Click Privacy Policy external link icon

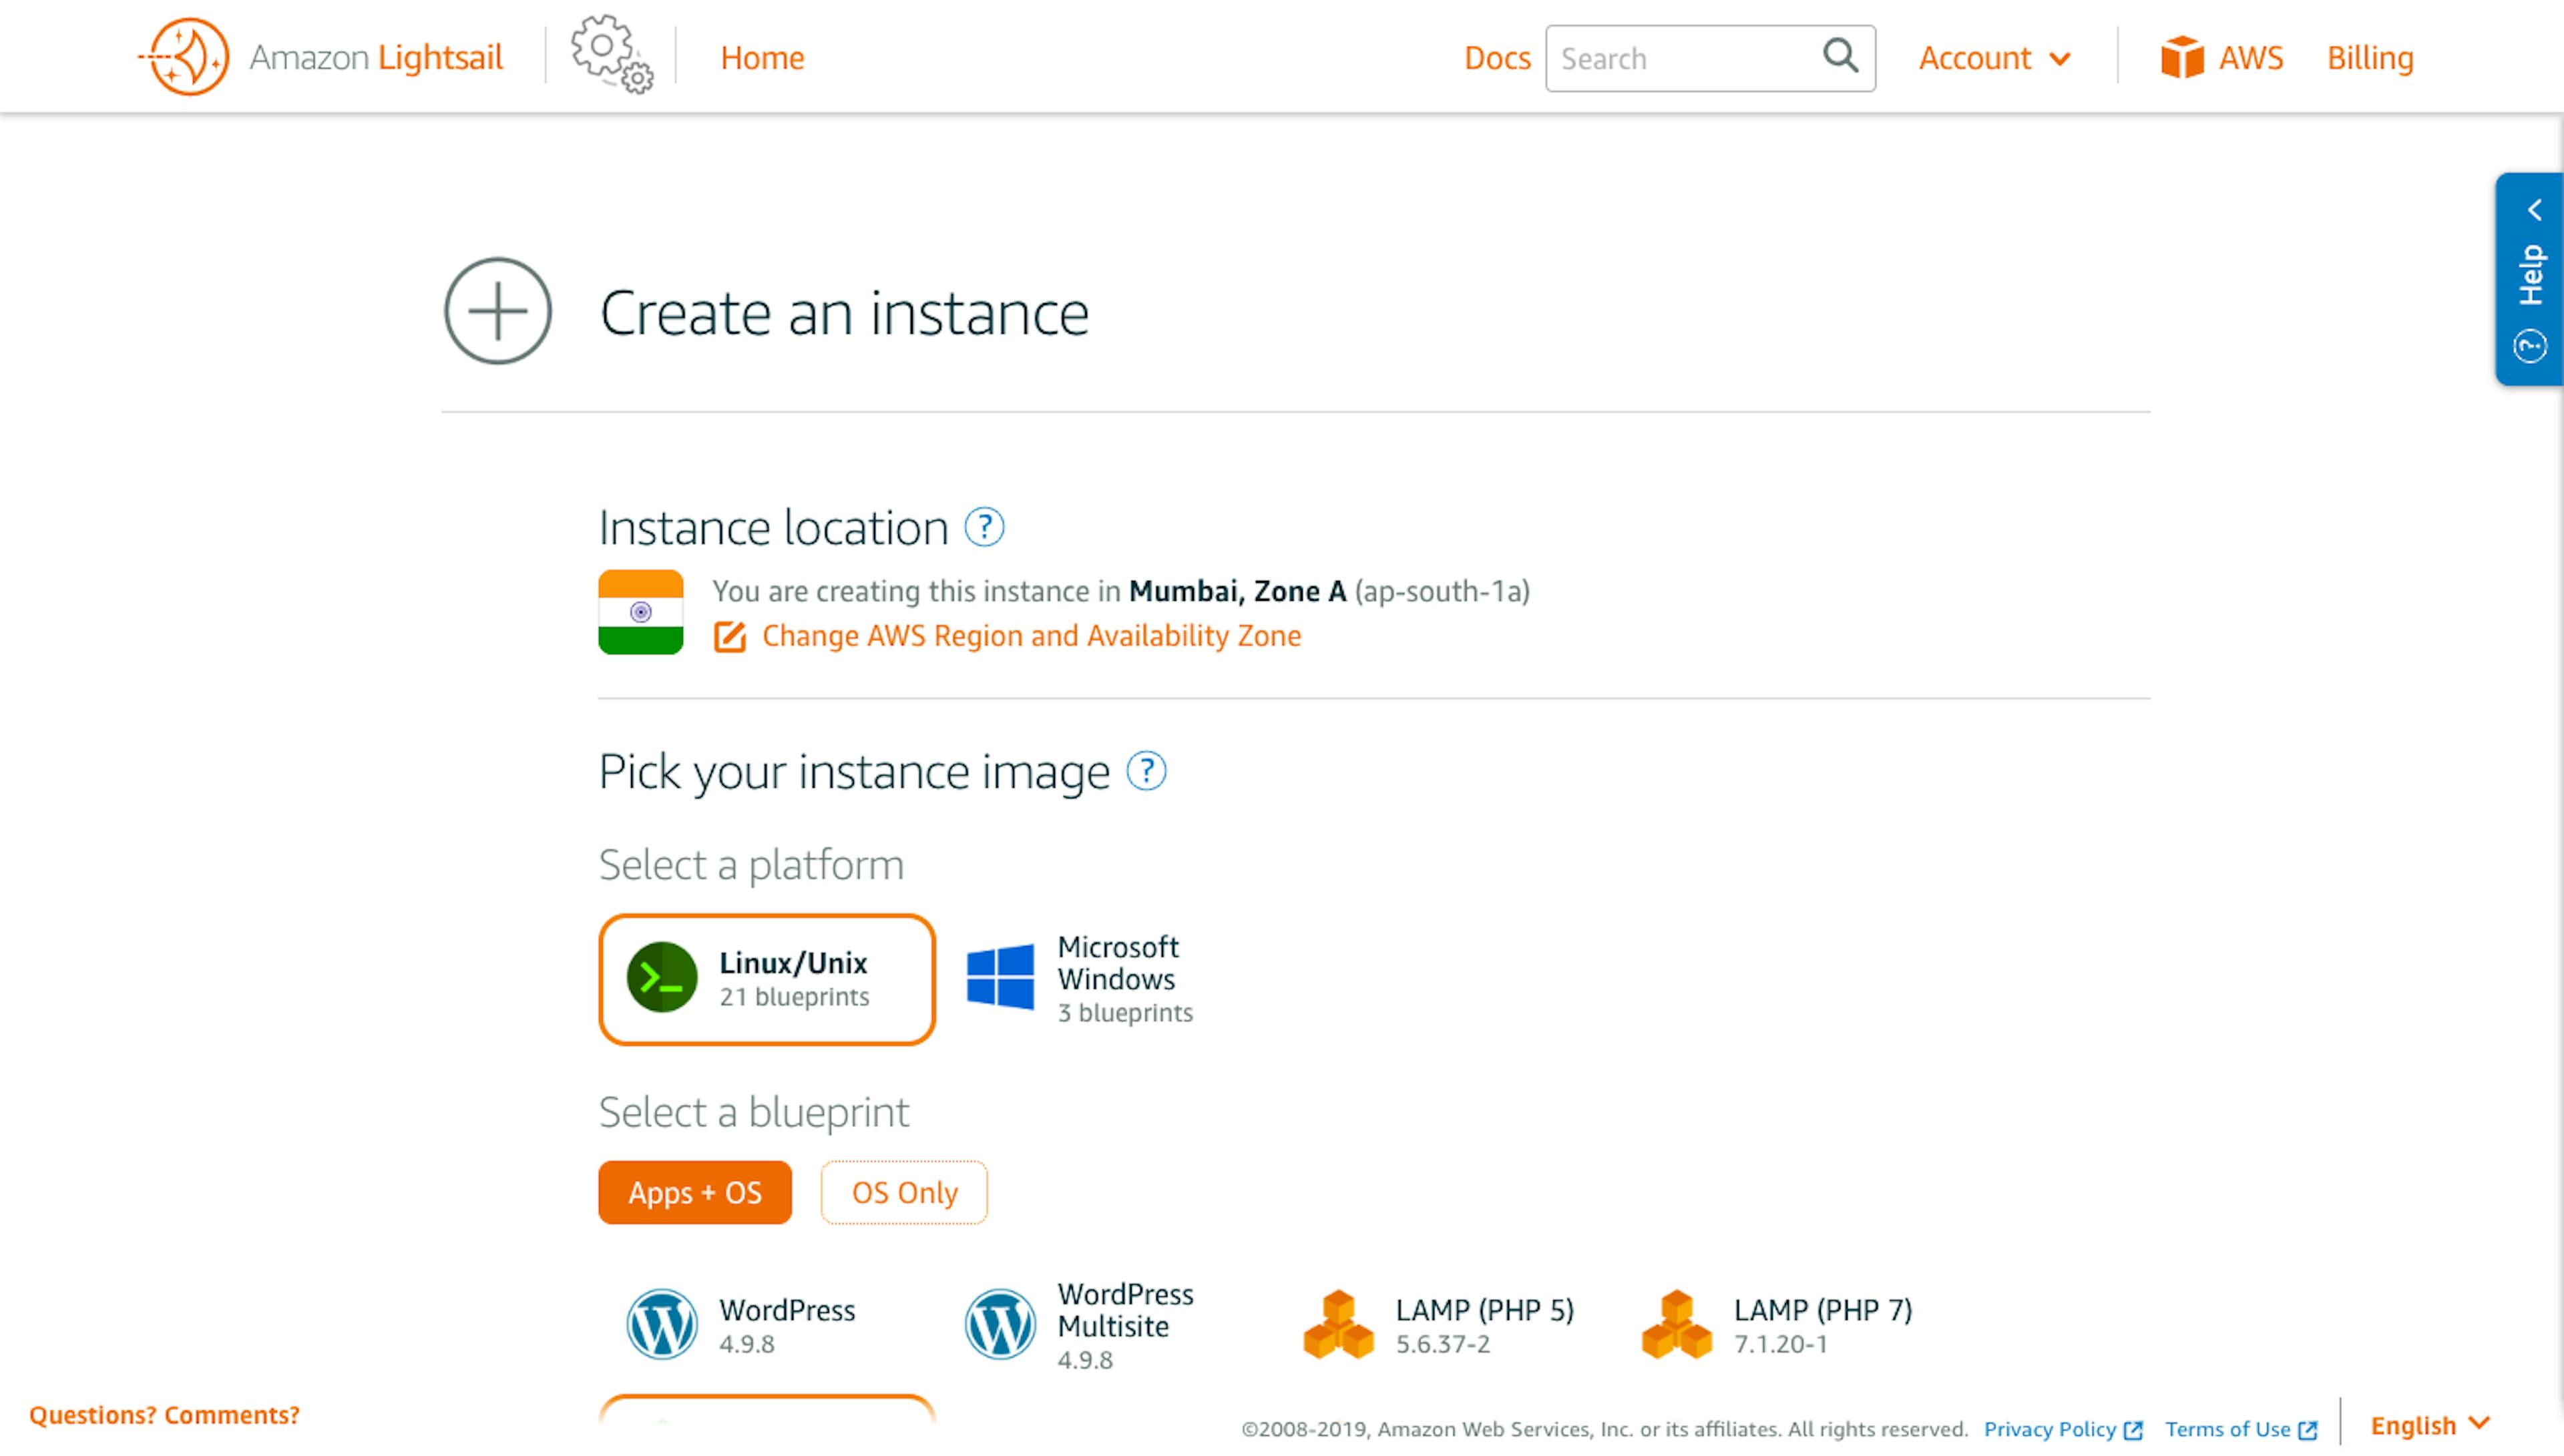[x=2133, y=1430]
